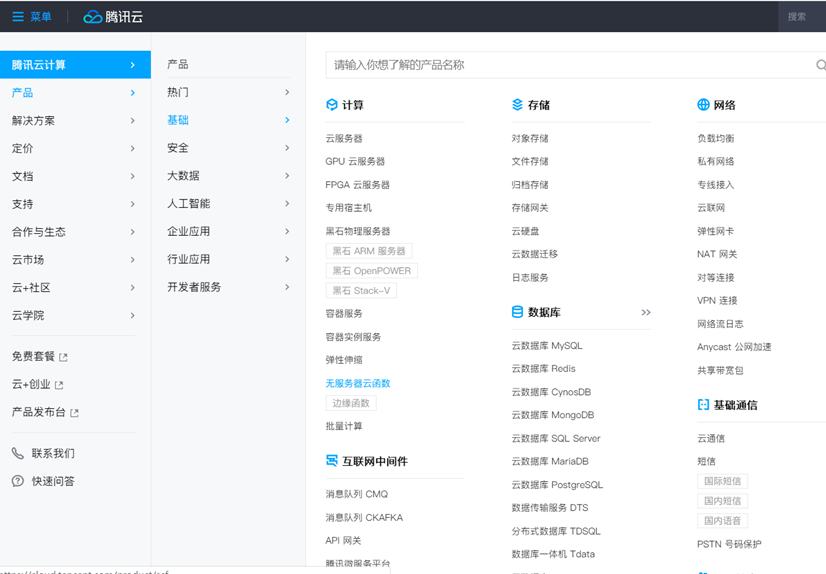826x574 pixels.
Task: Click 边缘函数 tag
Action: pyautogui.click(x=351, y=403)
